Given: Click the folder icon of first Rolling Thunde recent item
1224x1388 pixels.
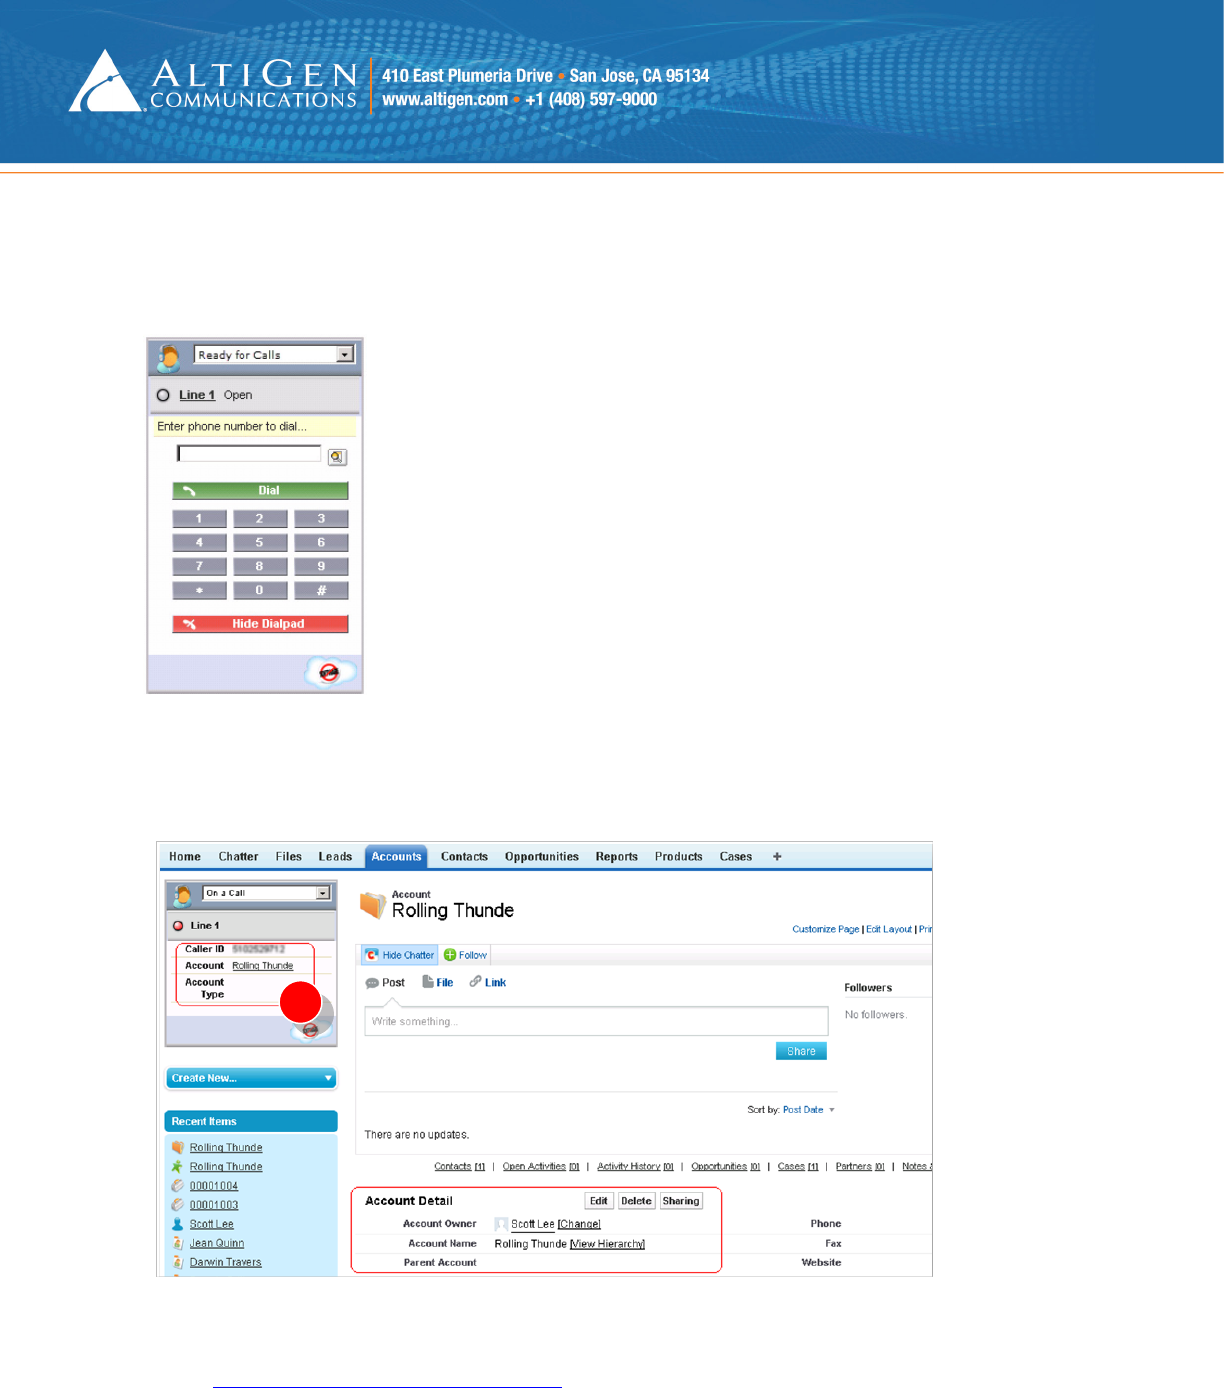Looking at the screenshot, I should [178, 1147].
